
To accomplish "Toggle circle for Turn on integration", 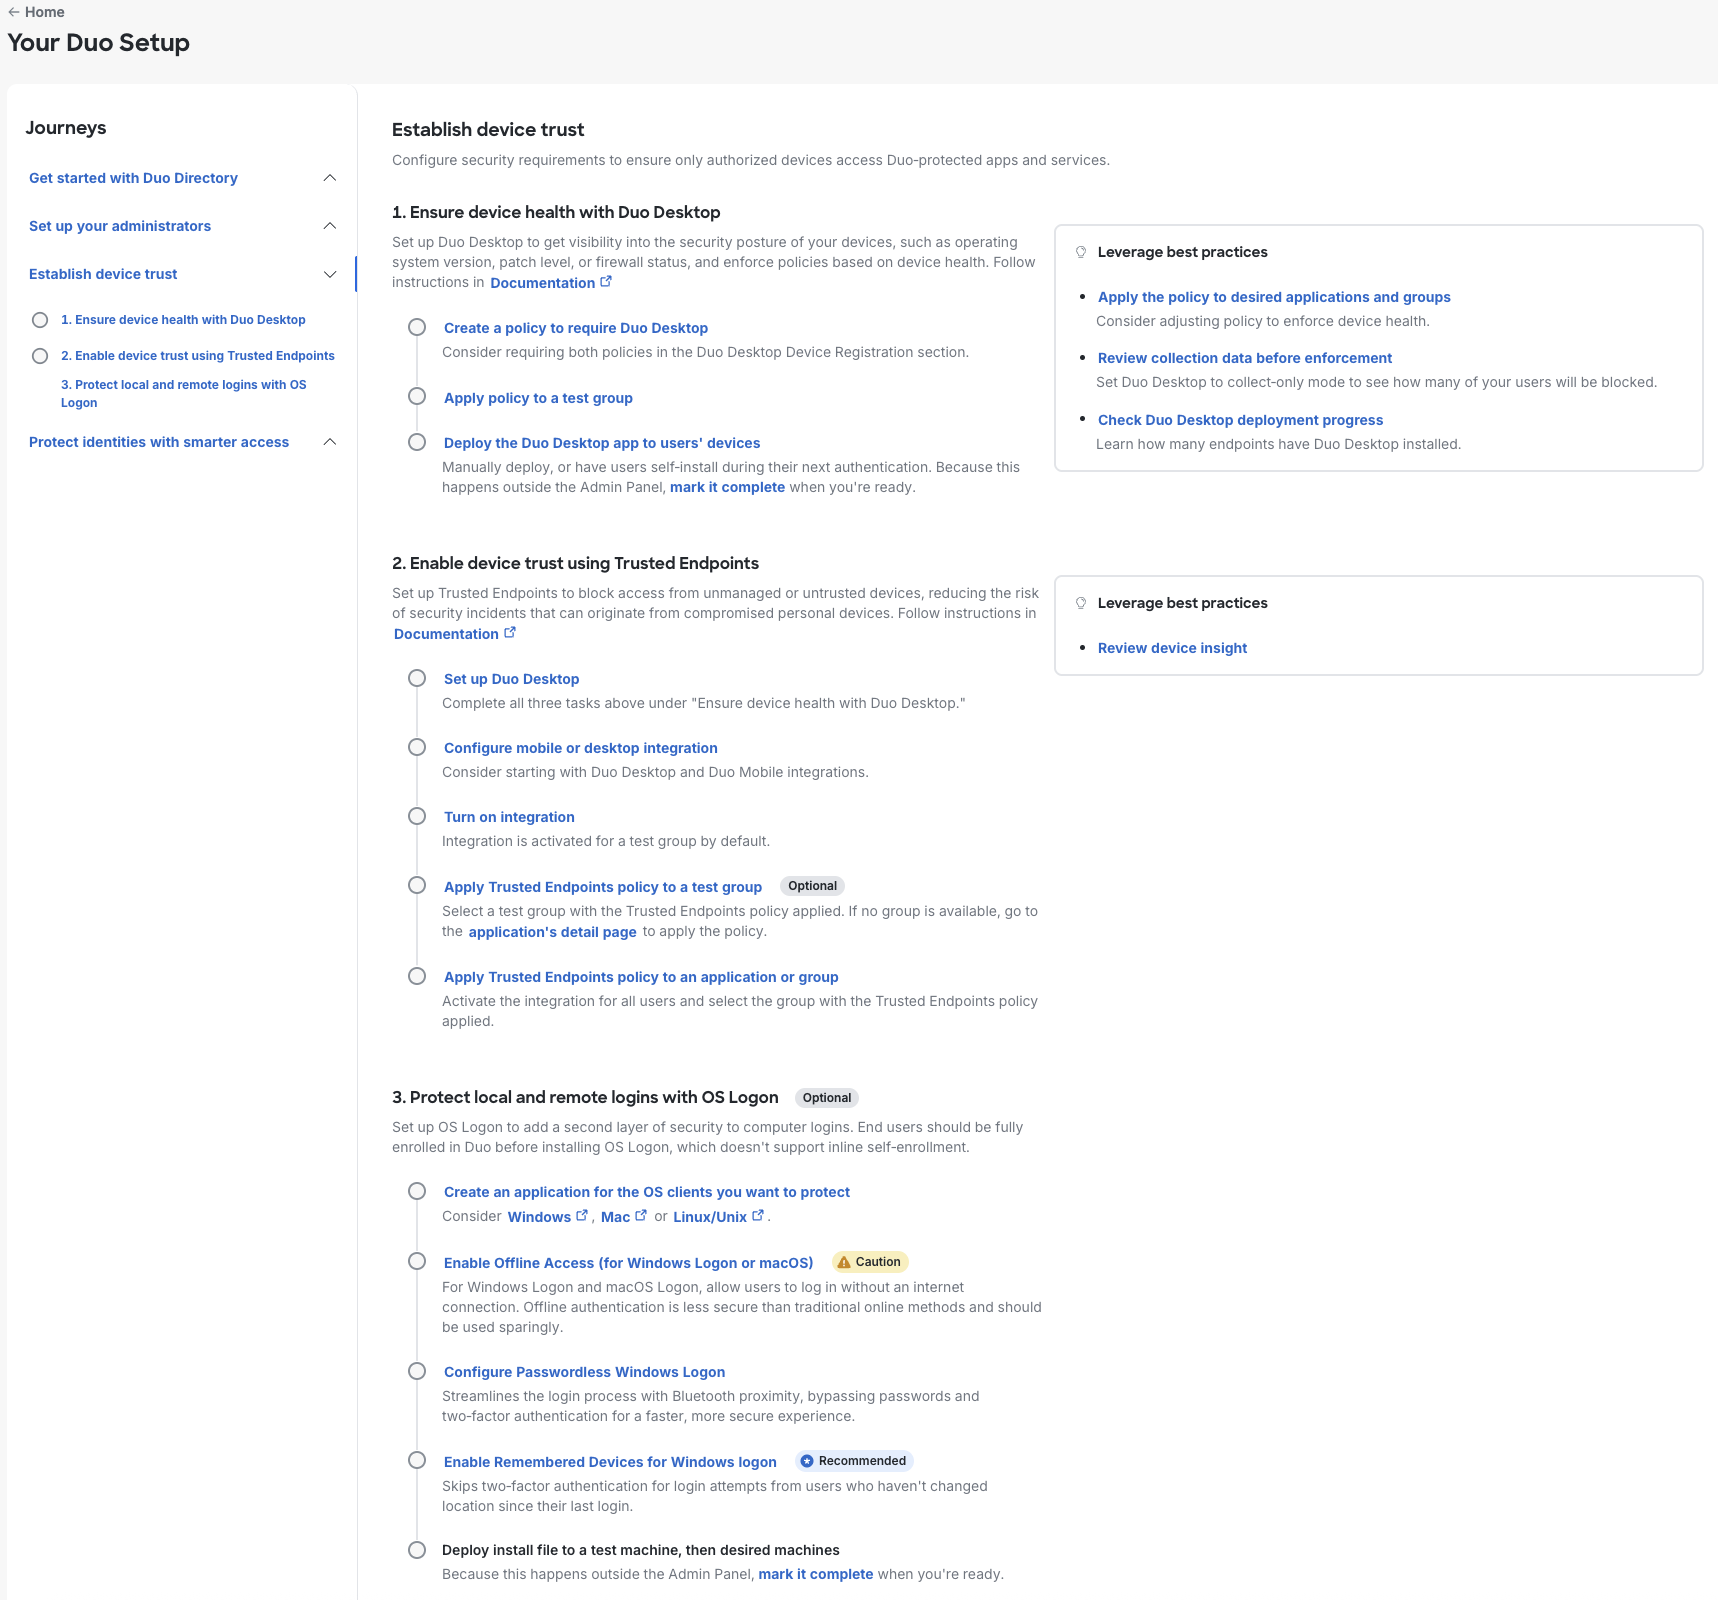I will coord(417,816).
